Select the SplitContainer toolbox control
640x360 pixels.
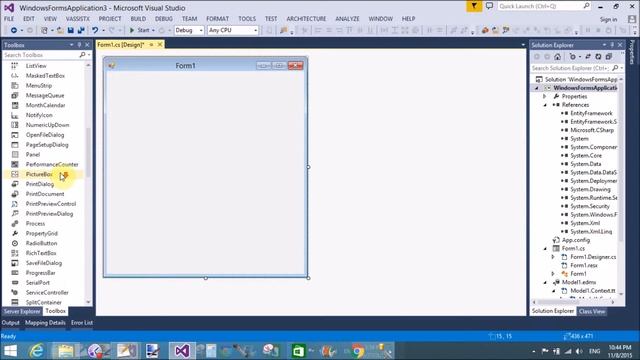tap(43, 302)
